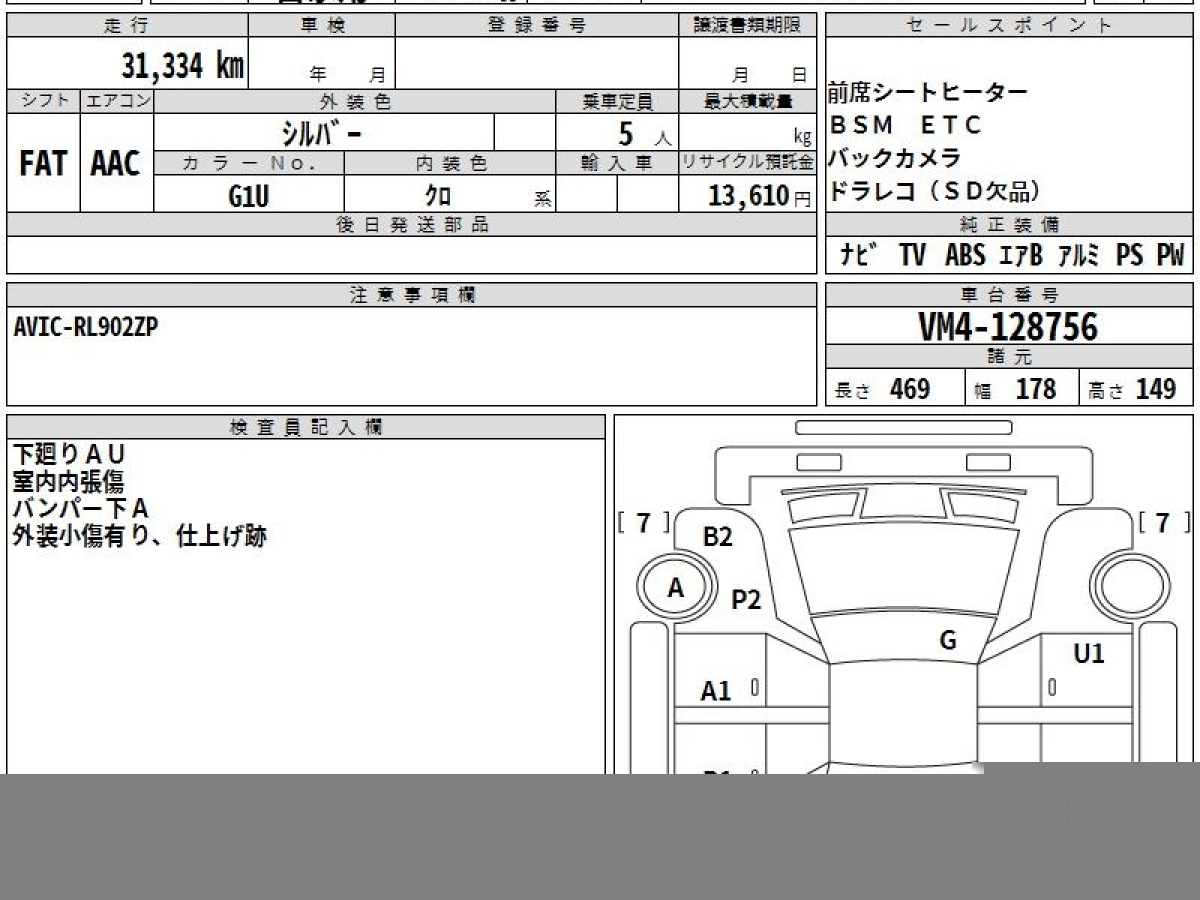
Task: Click the U1 dent mark on right side
Action: coord(1088,654)
